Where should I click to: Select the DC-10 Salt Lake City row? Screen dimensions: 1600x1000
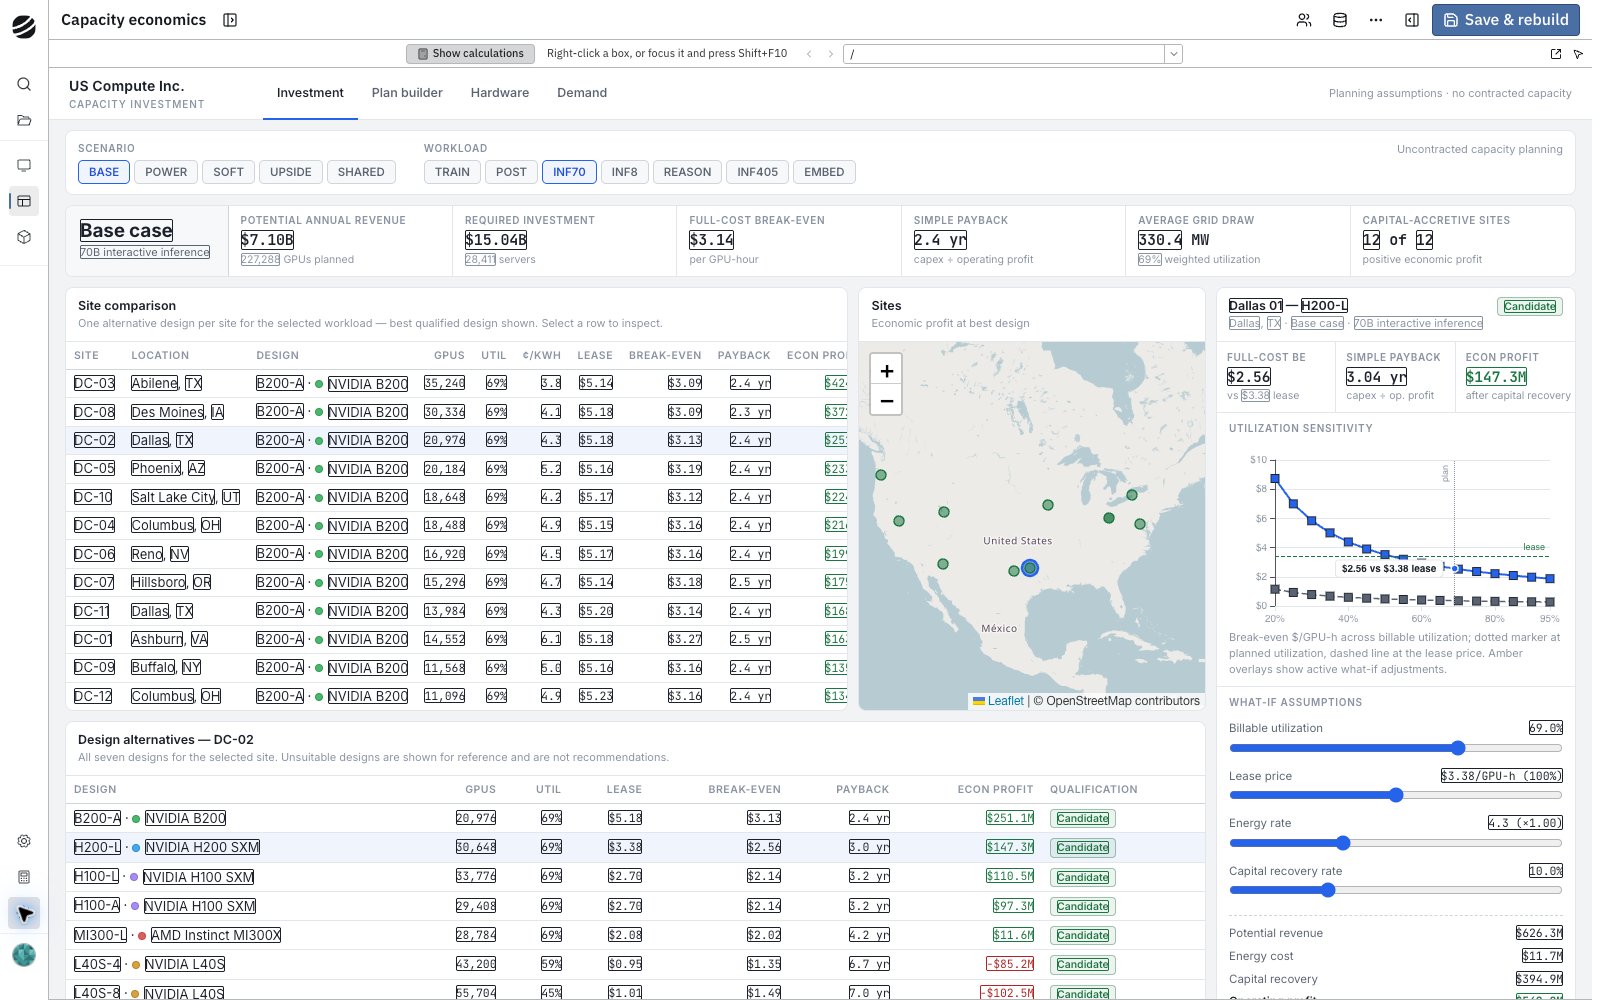point(456,497)
